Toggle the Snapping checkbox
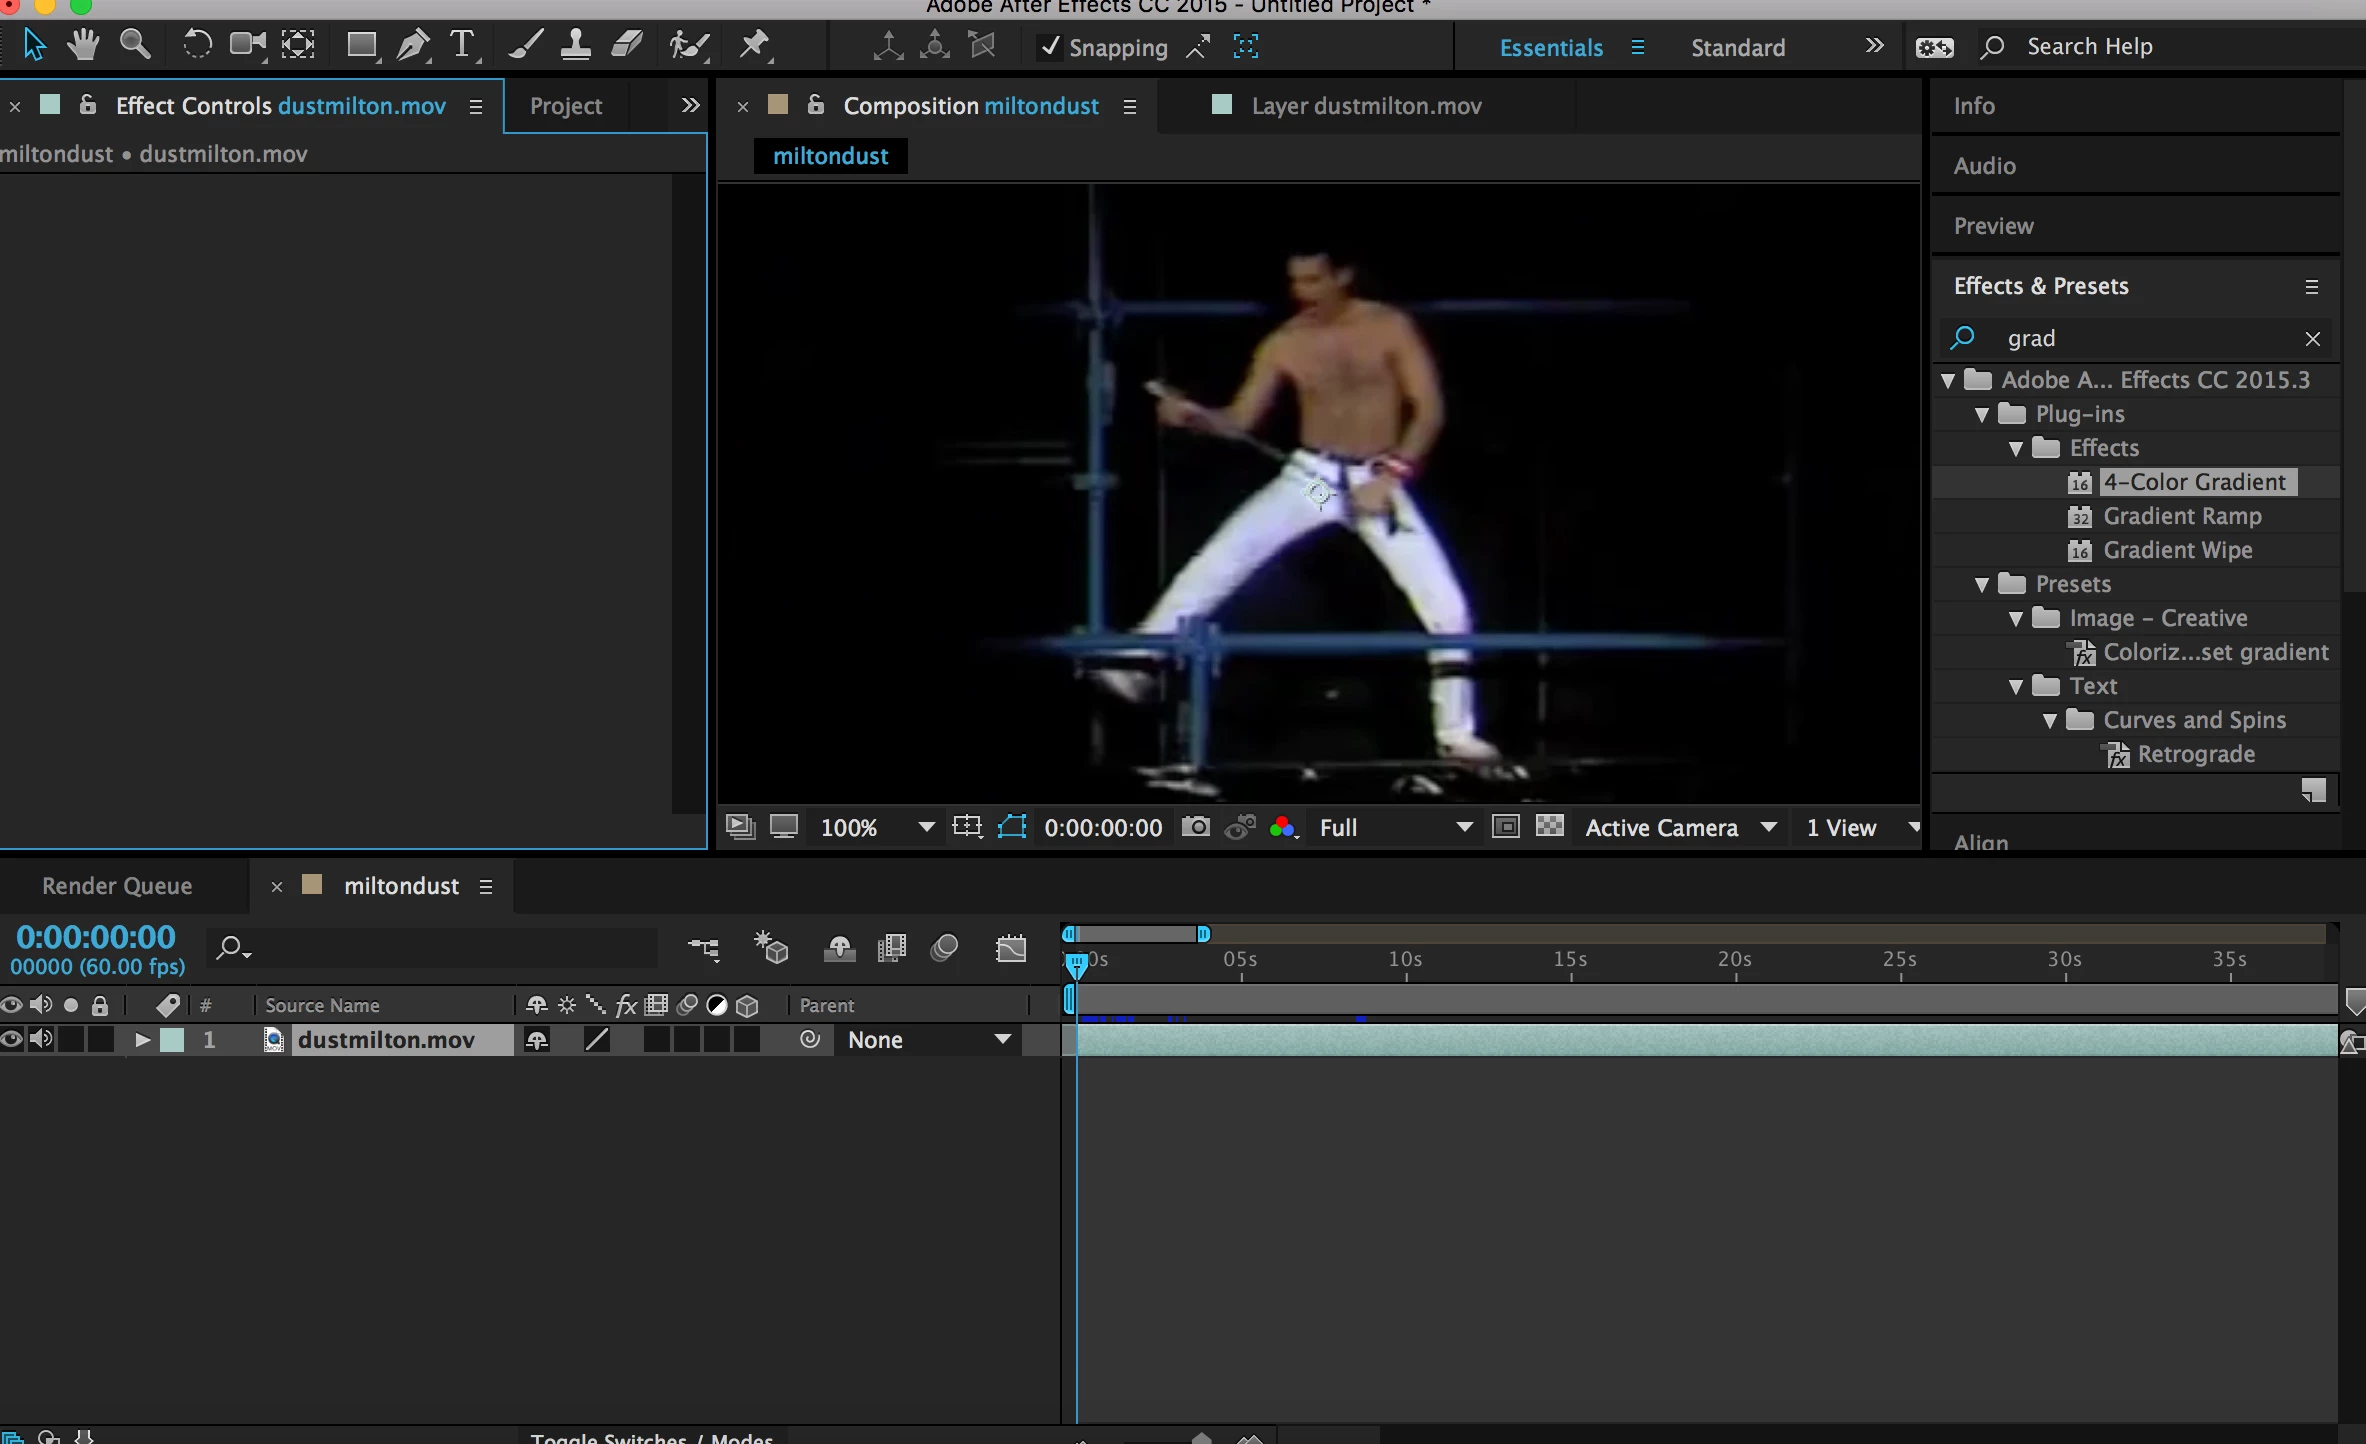The height and width of the screenshot is (1444, 2366). click(1049, 47)
